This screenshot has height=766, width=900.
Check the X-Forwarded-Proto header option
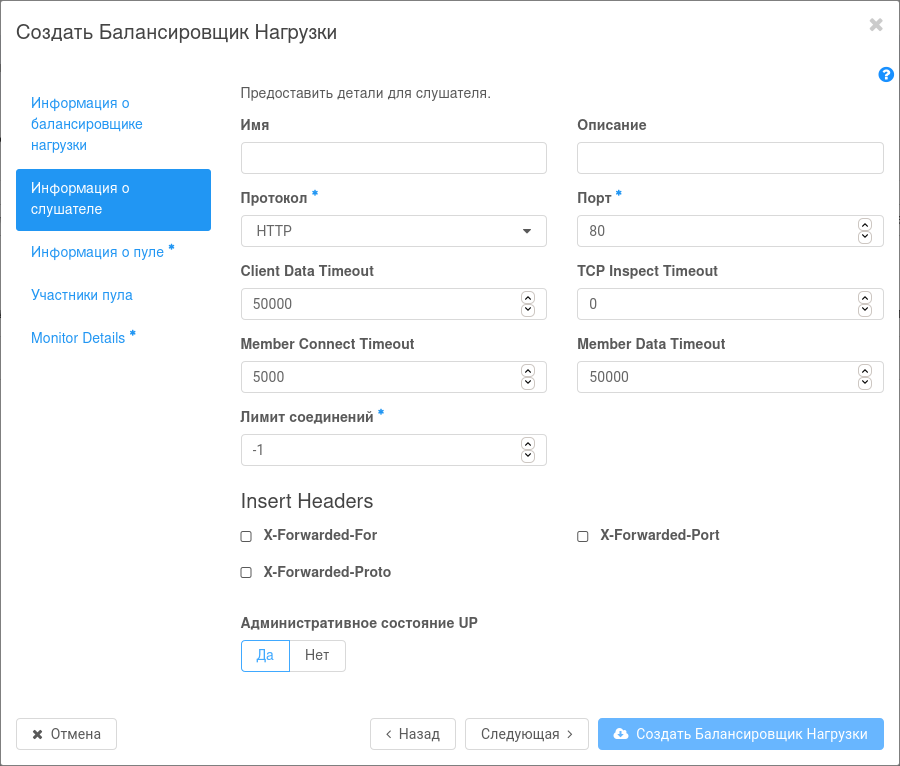pyautogui.click(x=246, y=573)
